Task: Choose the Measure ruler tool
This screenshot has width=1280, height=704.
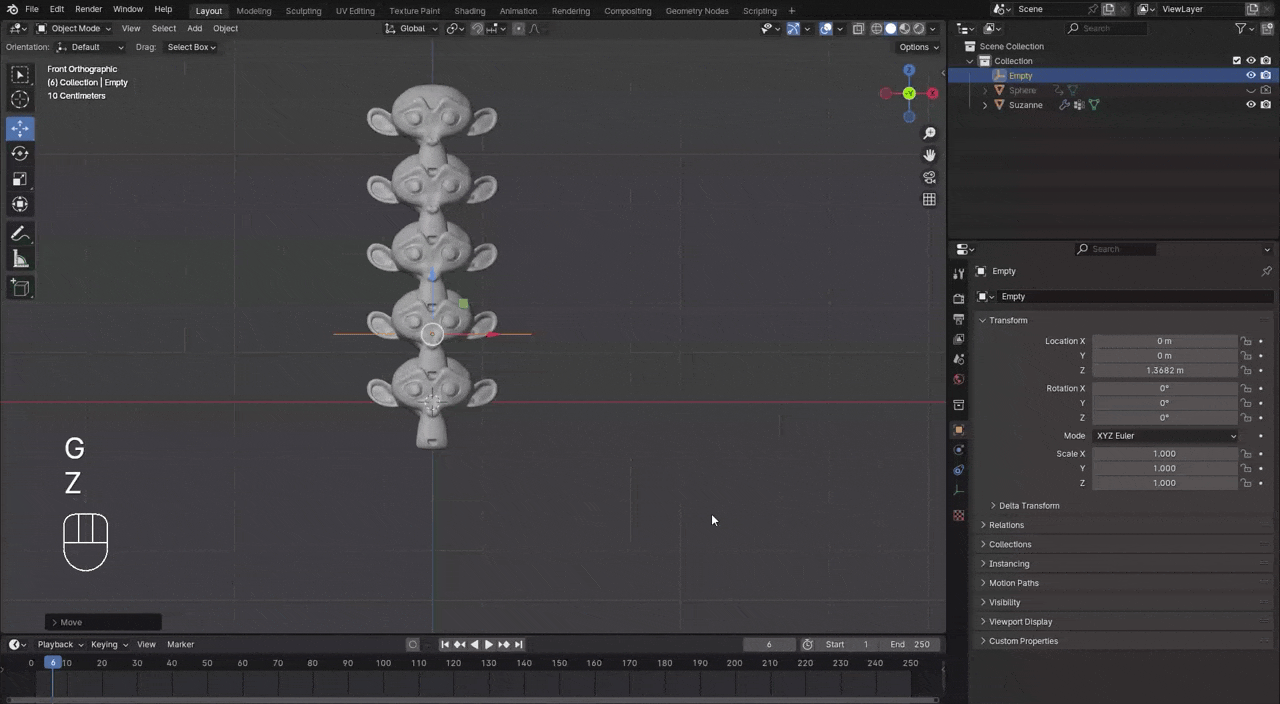Action: pyautogui.click(x=20, y=260)
